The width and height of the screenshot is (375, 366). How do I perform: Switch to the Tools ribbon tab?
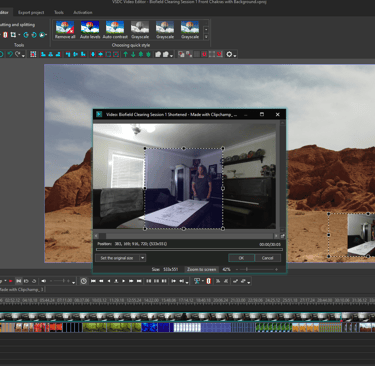59,12
